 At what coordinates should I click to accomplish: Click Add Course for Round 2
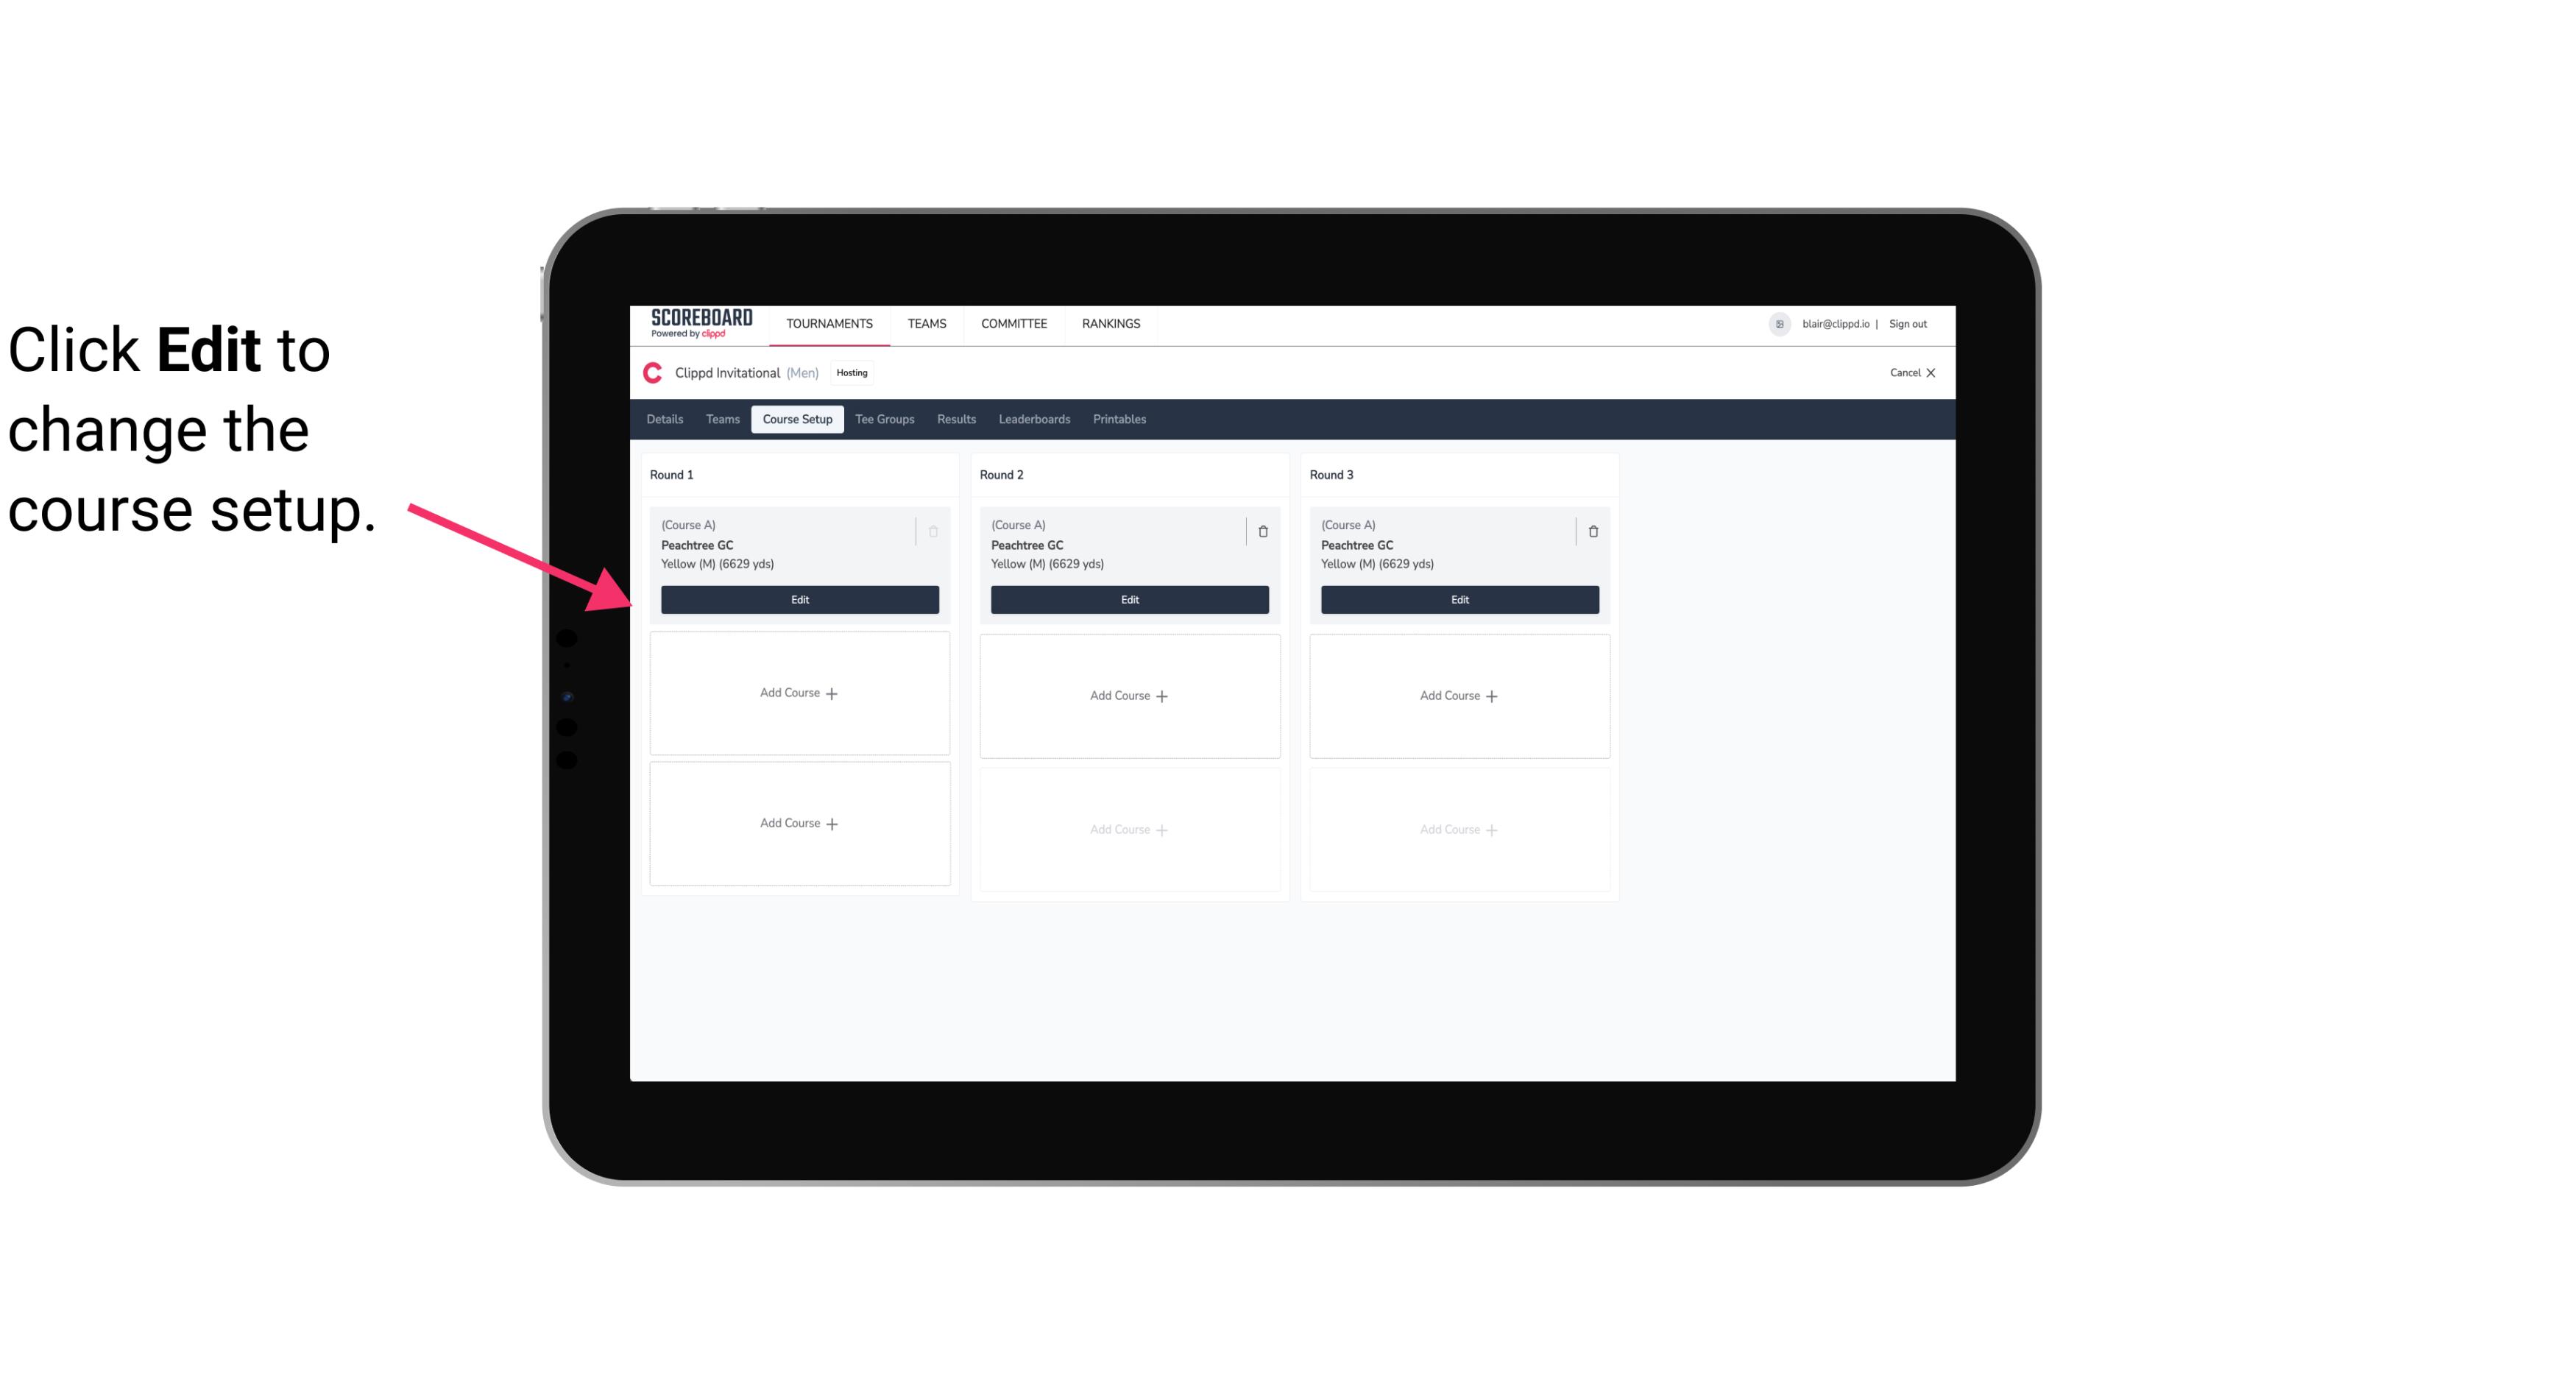coord(1128,695)
